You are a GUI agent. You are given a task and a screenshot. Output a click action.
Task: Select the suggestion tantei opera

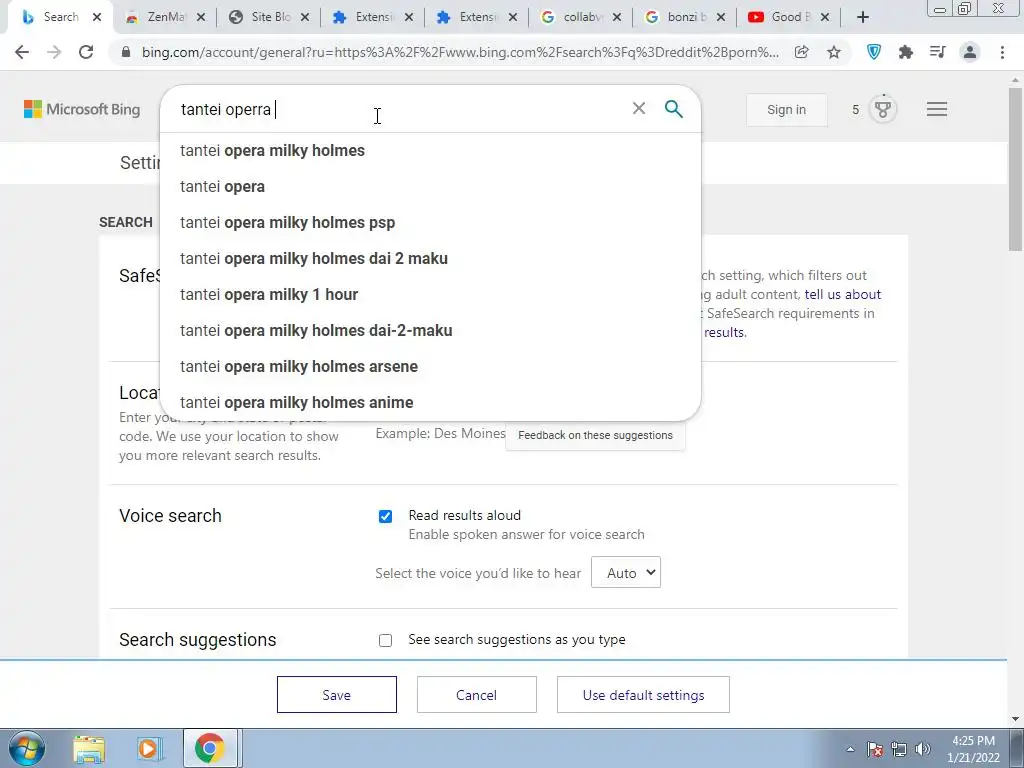(430, 186)
